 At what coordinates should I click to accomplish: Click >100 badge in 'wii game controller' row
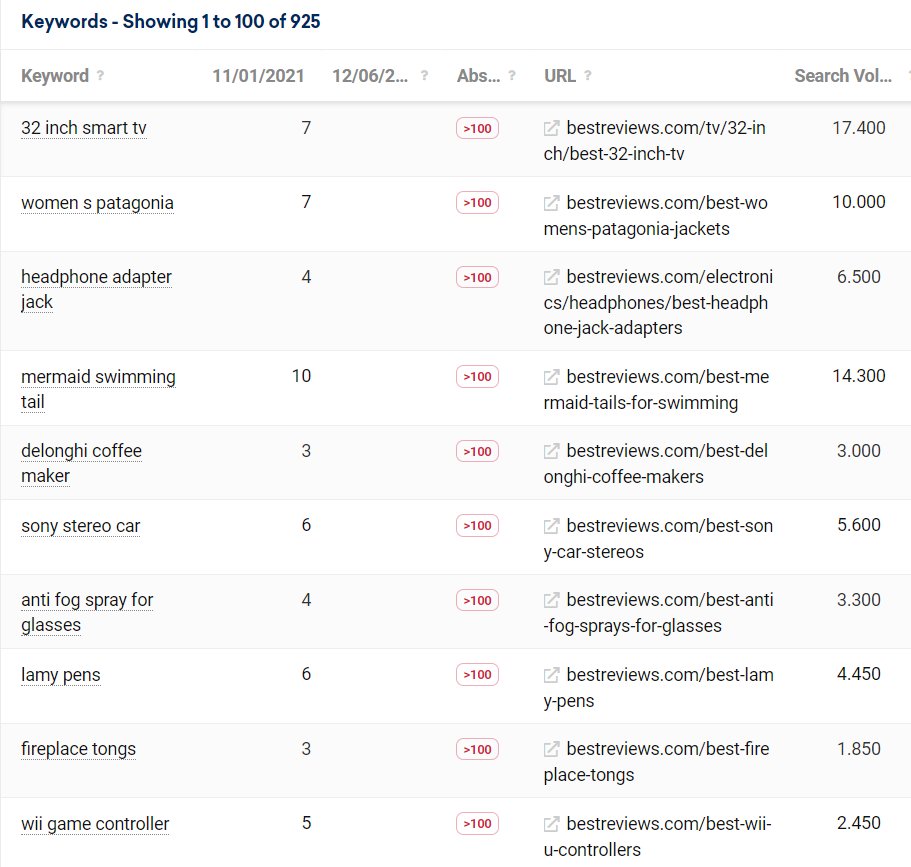click(x=478, y=824)
